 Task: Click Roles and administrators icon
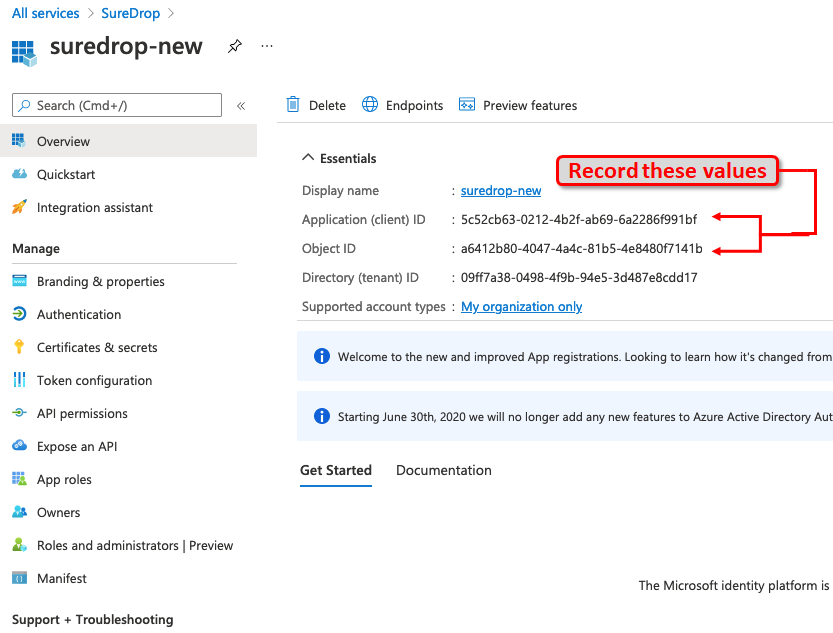pyautogui.click(x=19, y=545)
